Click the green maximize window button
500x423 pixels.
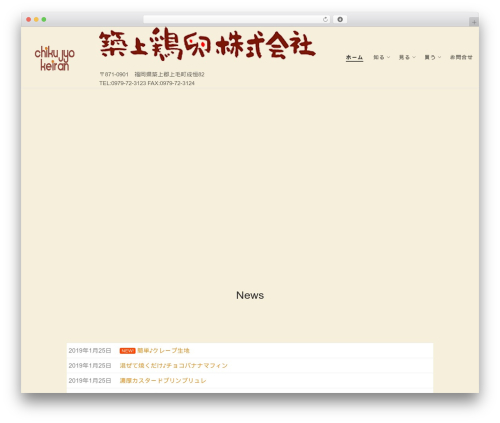(44, 20)
